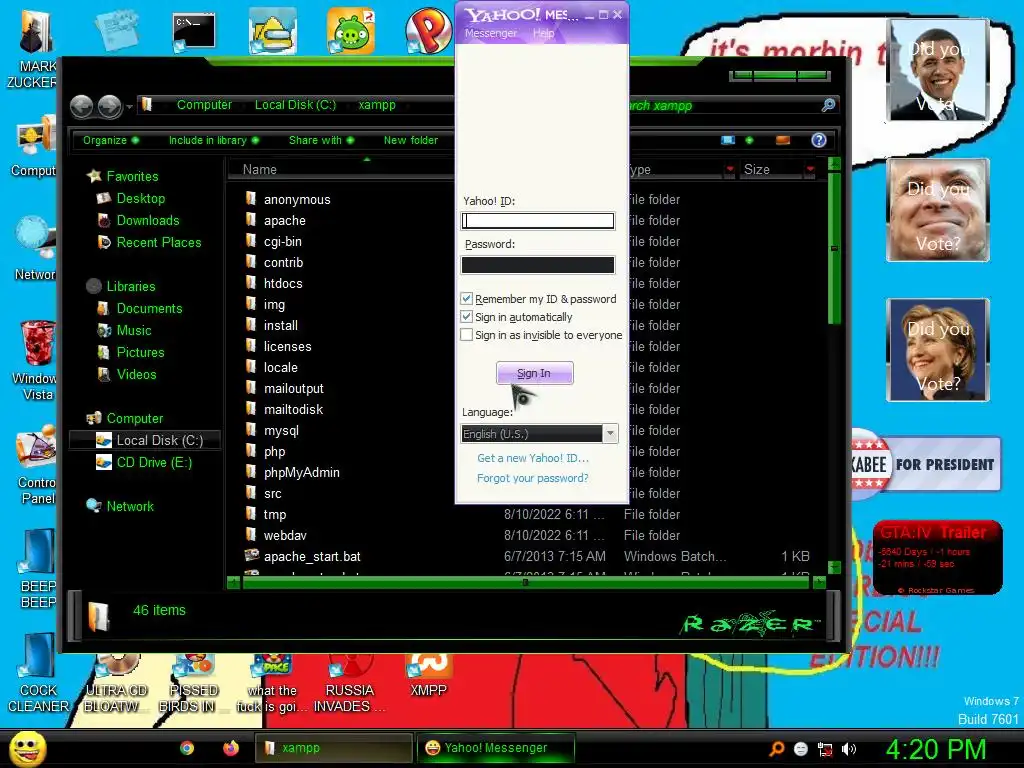
Task: Click New folder in the Explorer toolbar
Action: pyautogui.click(x=411, y=140)
